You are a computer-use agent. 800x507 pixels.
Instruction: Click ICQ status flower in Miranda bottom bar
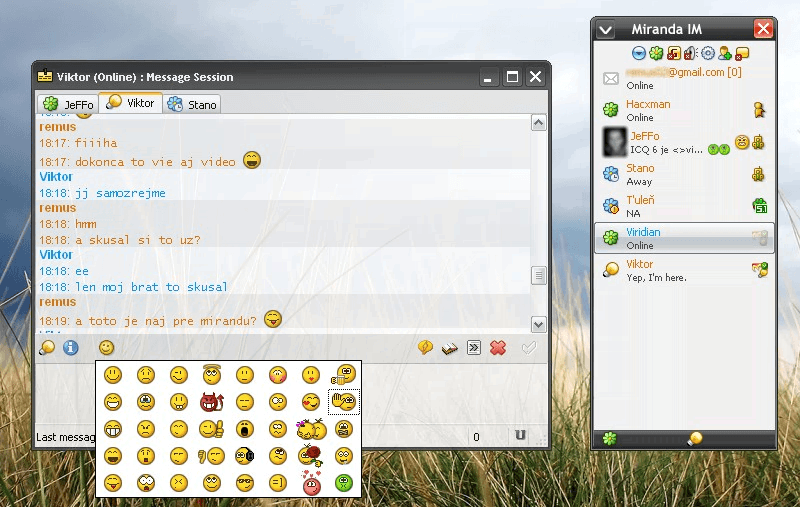coord(610,439)
